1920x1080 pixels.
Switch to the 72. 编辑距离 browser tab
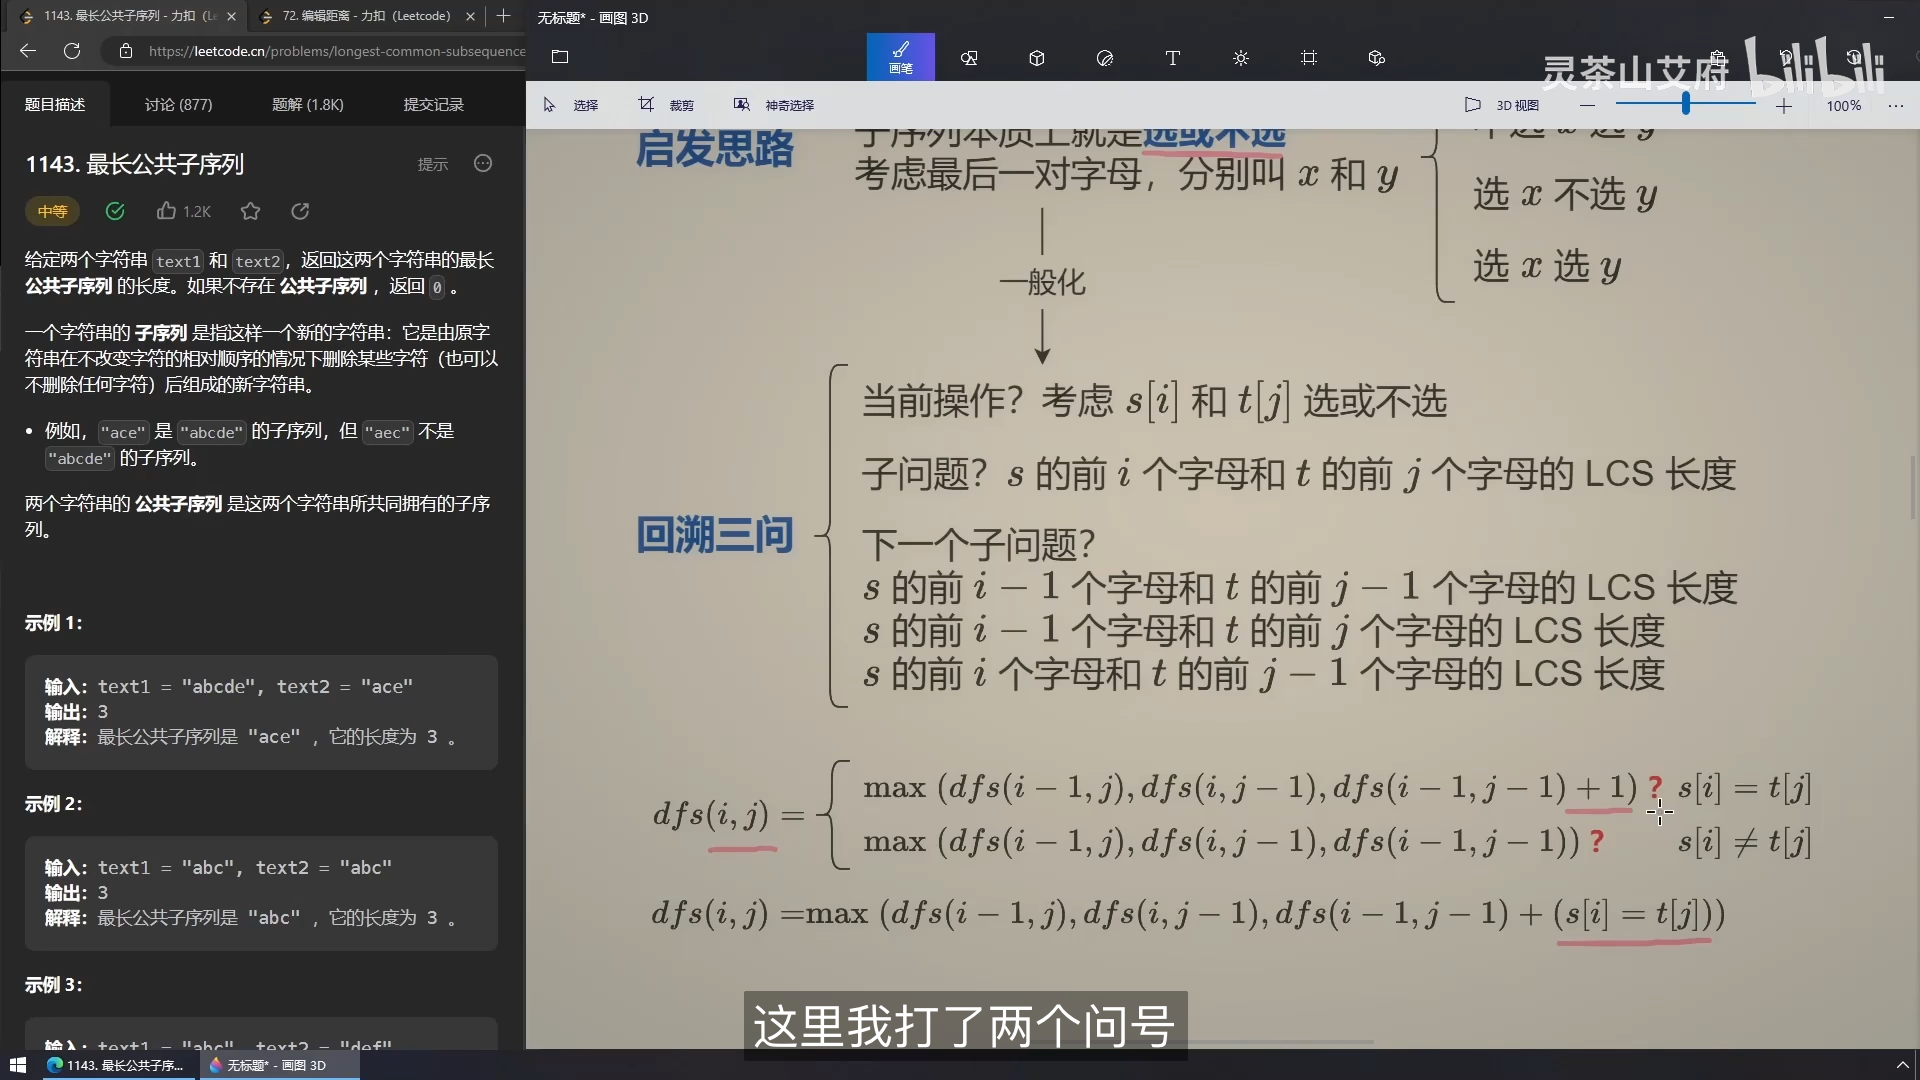(x=366, y=16)
